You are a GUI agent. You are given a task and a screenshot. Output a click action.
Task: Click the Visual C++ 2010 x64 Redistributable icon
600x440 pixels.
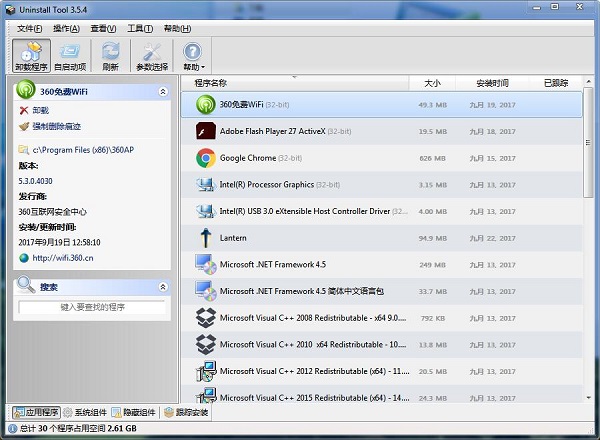(x=206, y=344)
